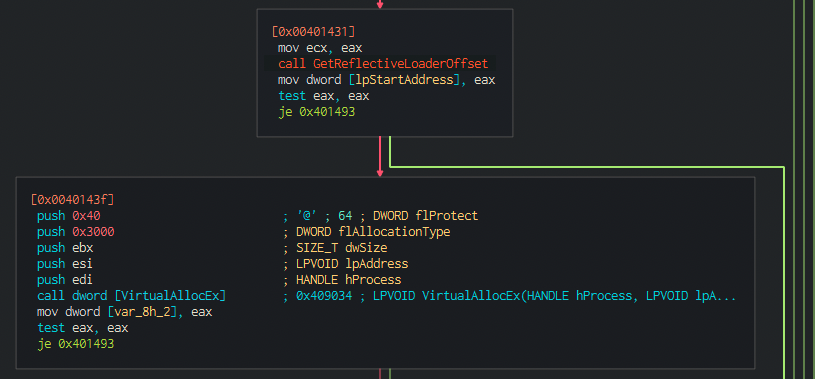The height and width of the screenshot is (379, 815).
Task: Select test eax, eax in upper block
Action: [323, 96]
